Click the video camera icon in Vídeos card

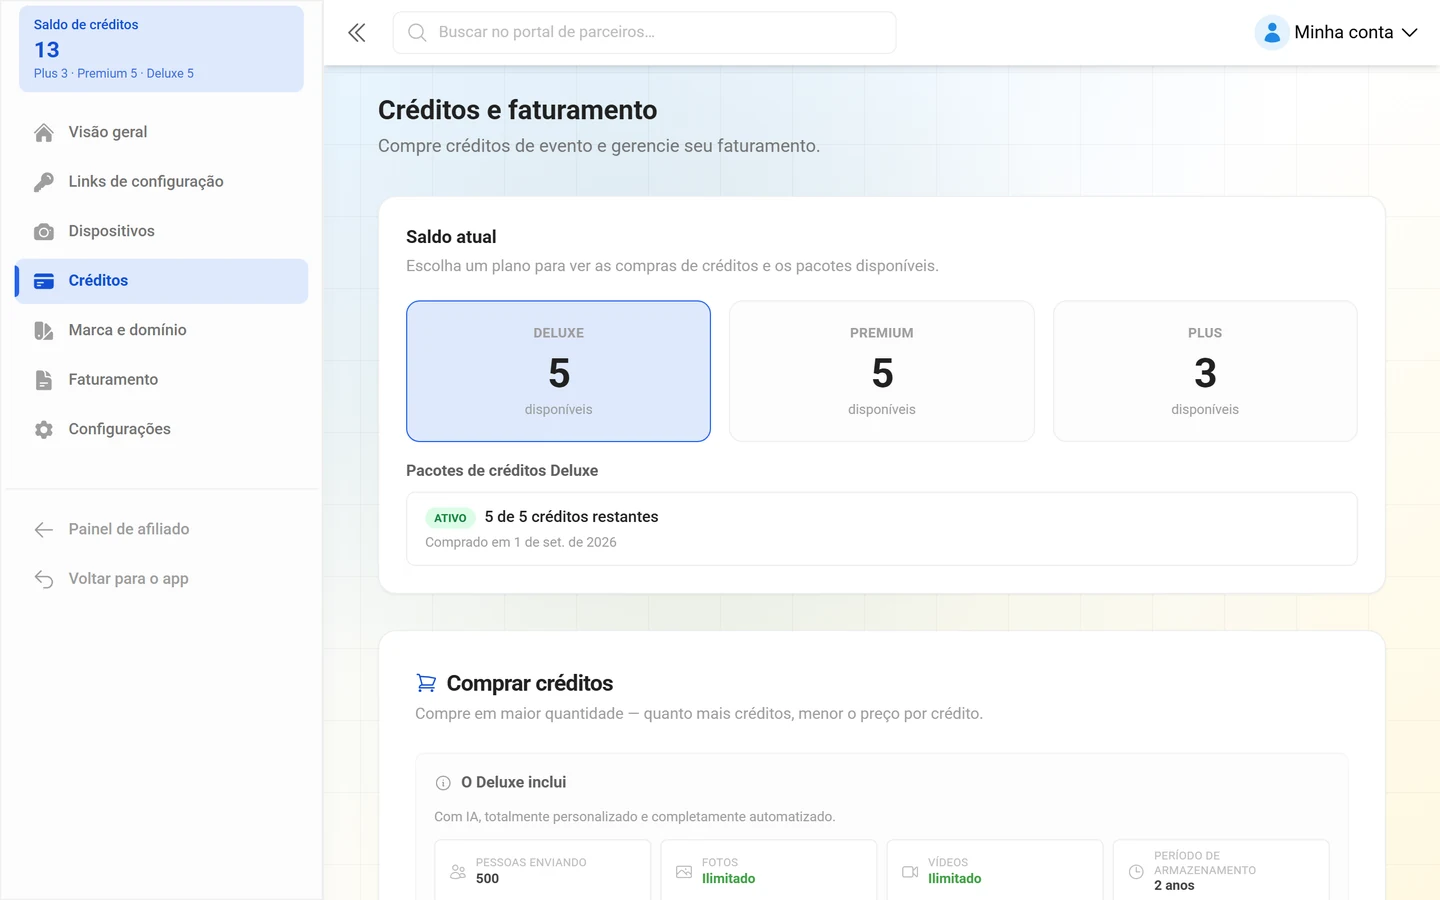tap(910, 872)
